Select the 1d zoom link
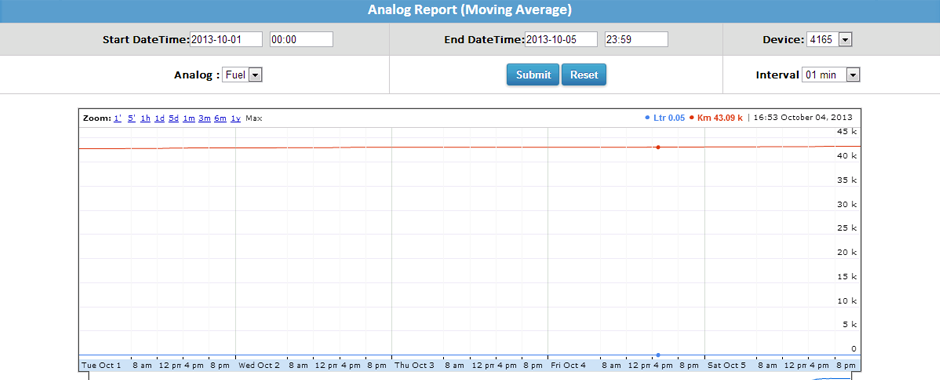This screenshot has width=940, height=380. tap(159, 118)
